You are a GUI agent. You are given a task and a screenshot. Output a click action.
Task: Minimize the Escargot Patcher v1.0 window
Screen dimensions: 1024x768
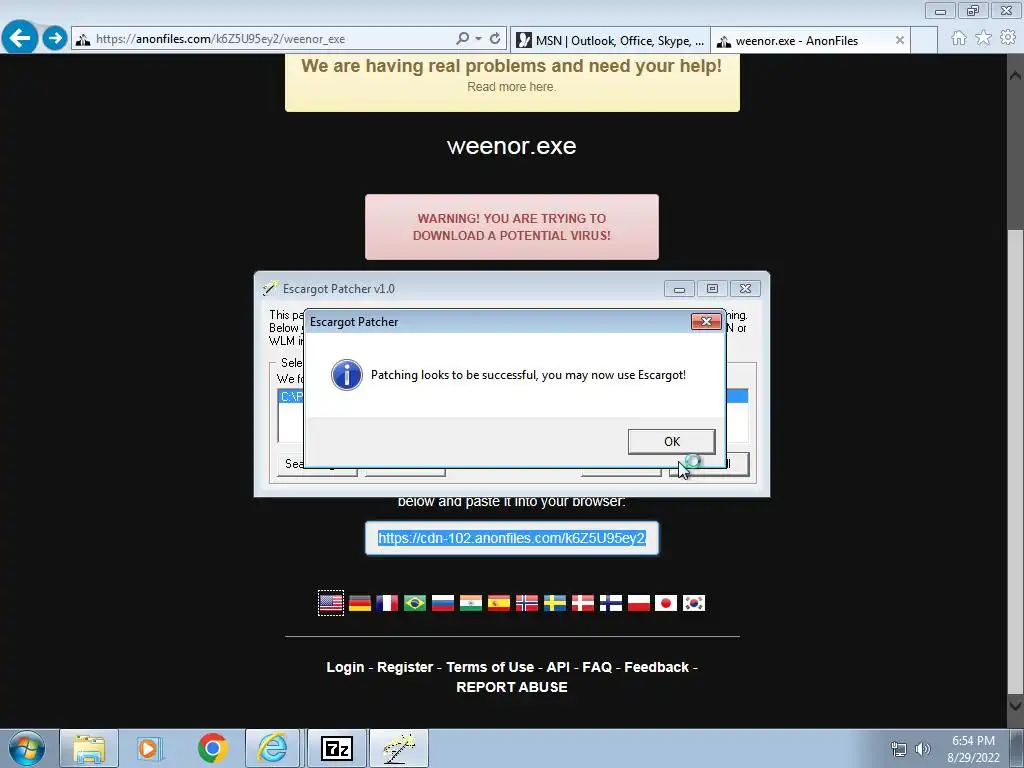coord(679,289)
